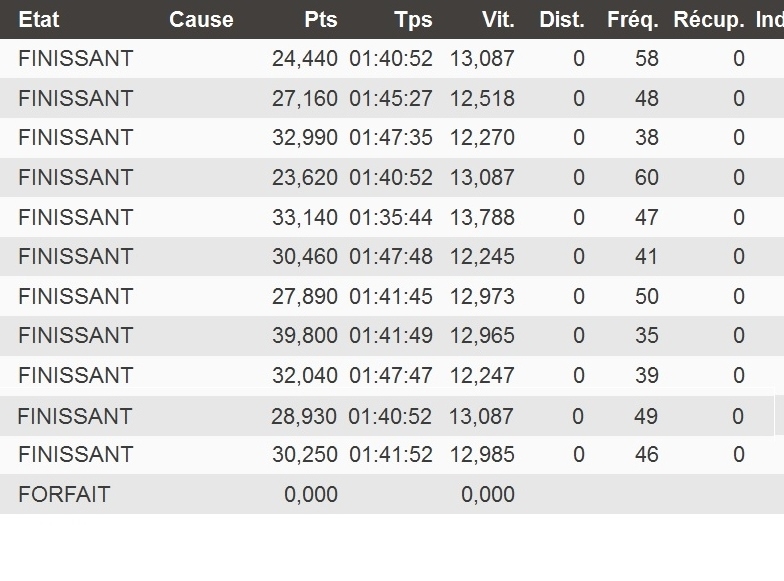The width and height of the screenshot is (784, 581).
Task: Sort by the Vit. column header
Action: 497,19
